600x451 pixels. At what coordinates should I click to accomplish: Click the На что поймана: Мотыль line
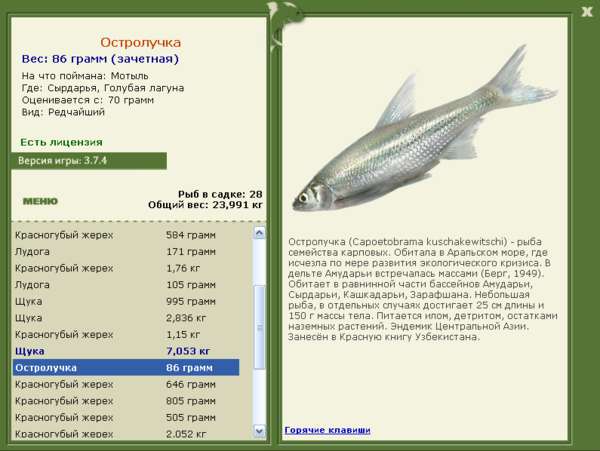click(x=85, y=76)
